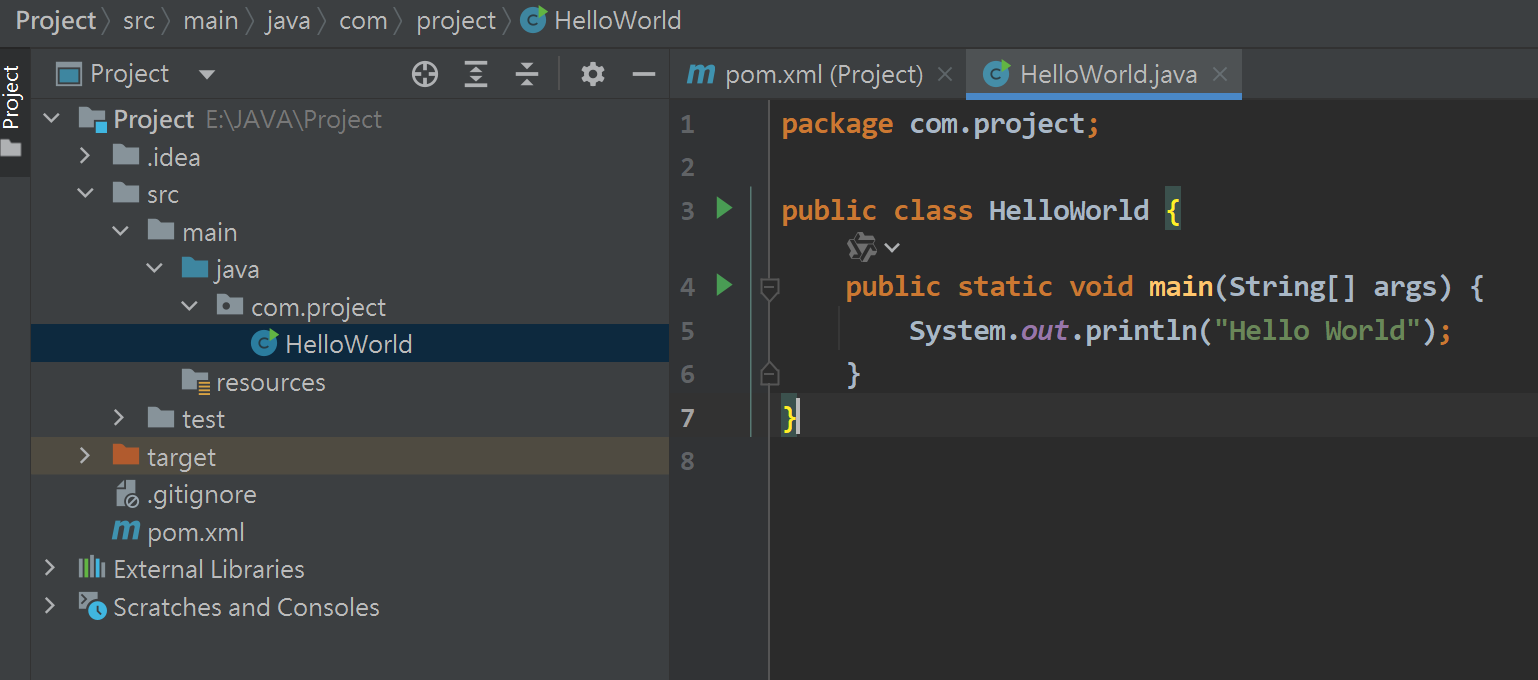This screenshot has width=1538, height=680.
Task: Click the class icon on HelloWorld.java tab
Action: (996, 74)
